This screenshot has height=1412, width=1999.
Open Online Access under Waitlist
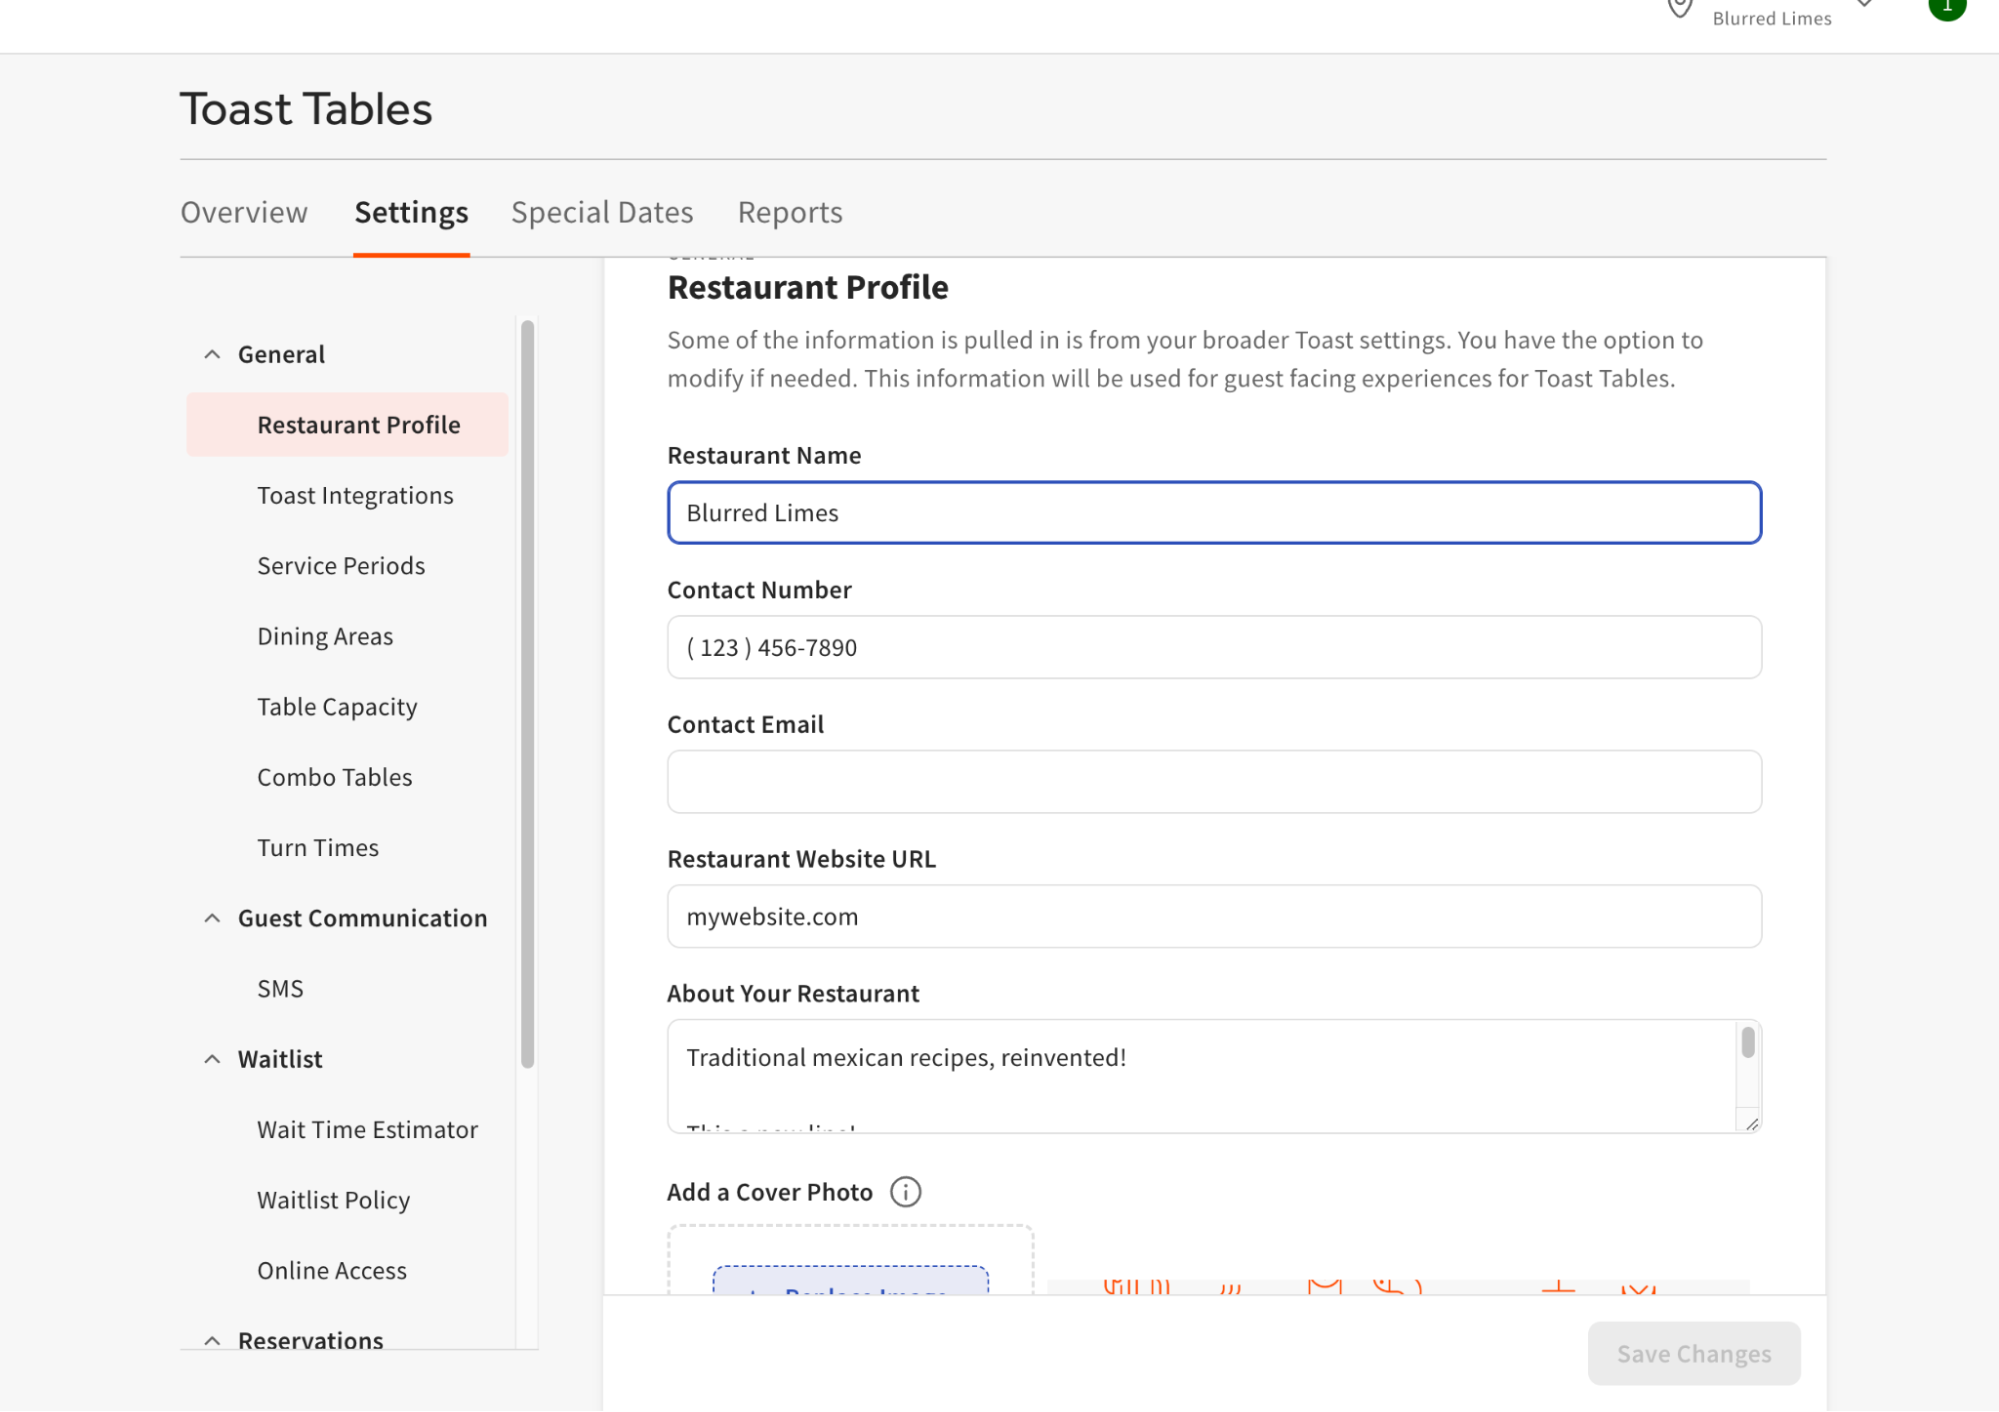331,1270
